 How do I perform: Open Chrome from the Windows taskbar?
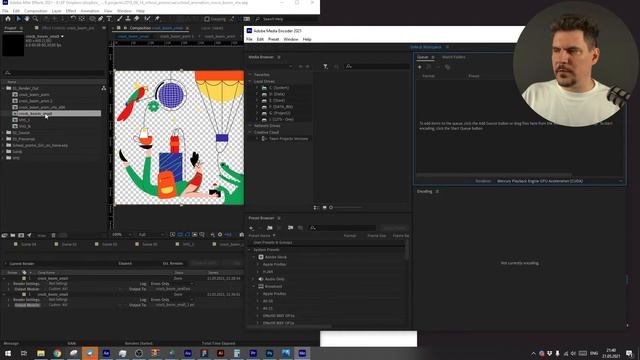[57, 353]
